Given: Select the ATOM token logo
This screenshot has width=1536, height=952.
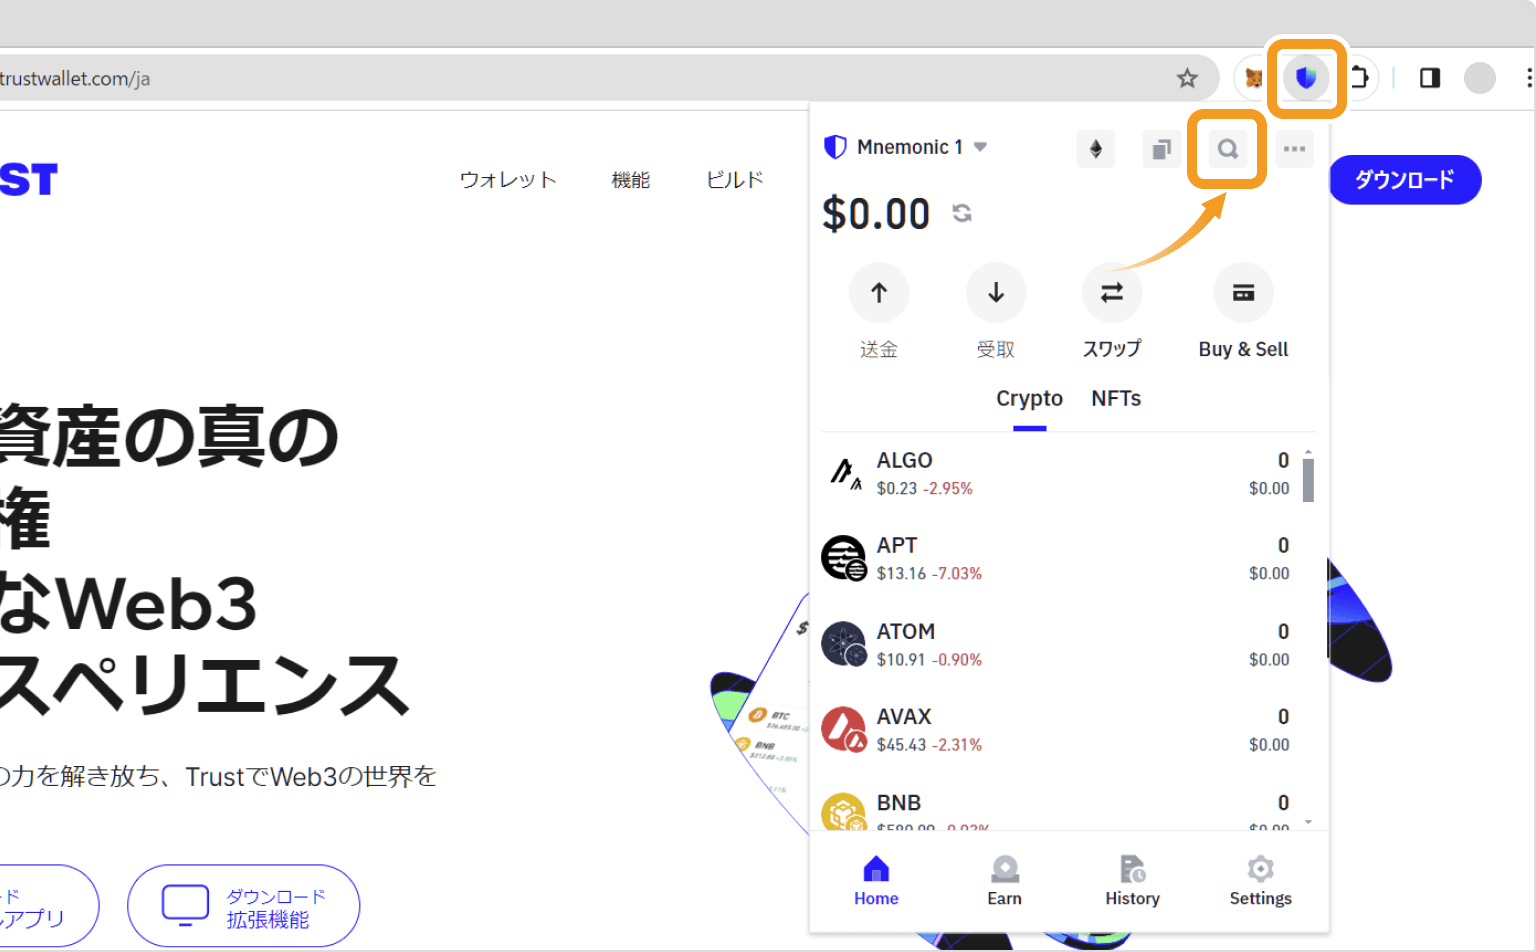Looking at the screenshot, I should pyautogui.click(x=844, y=644).
